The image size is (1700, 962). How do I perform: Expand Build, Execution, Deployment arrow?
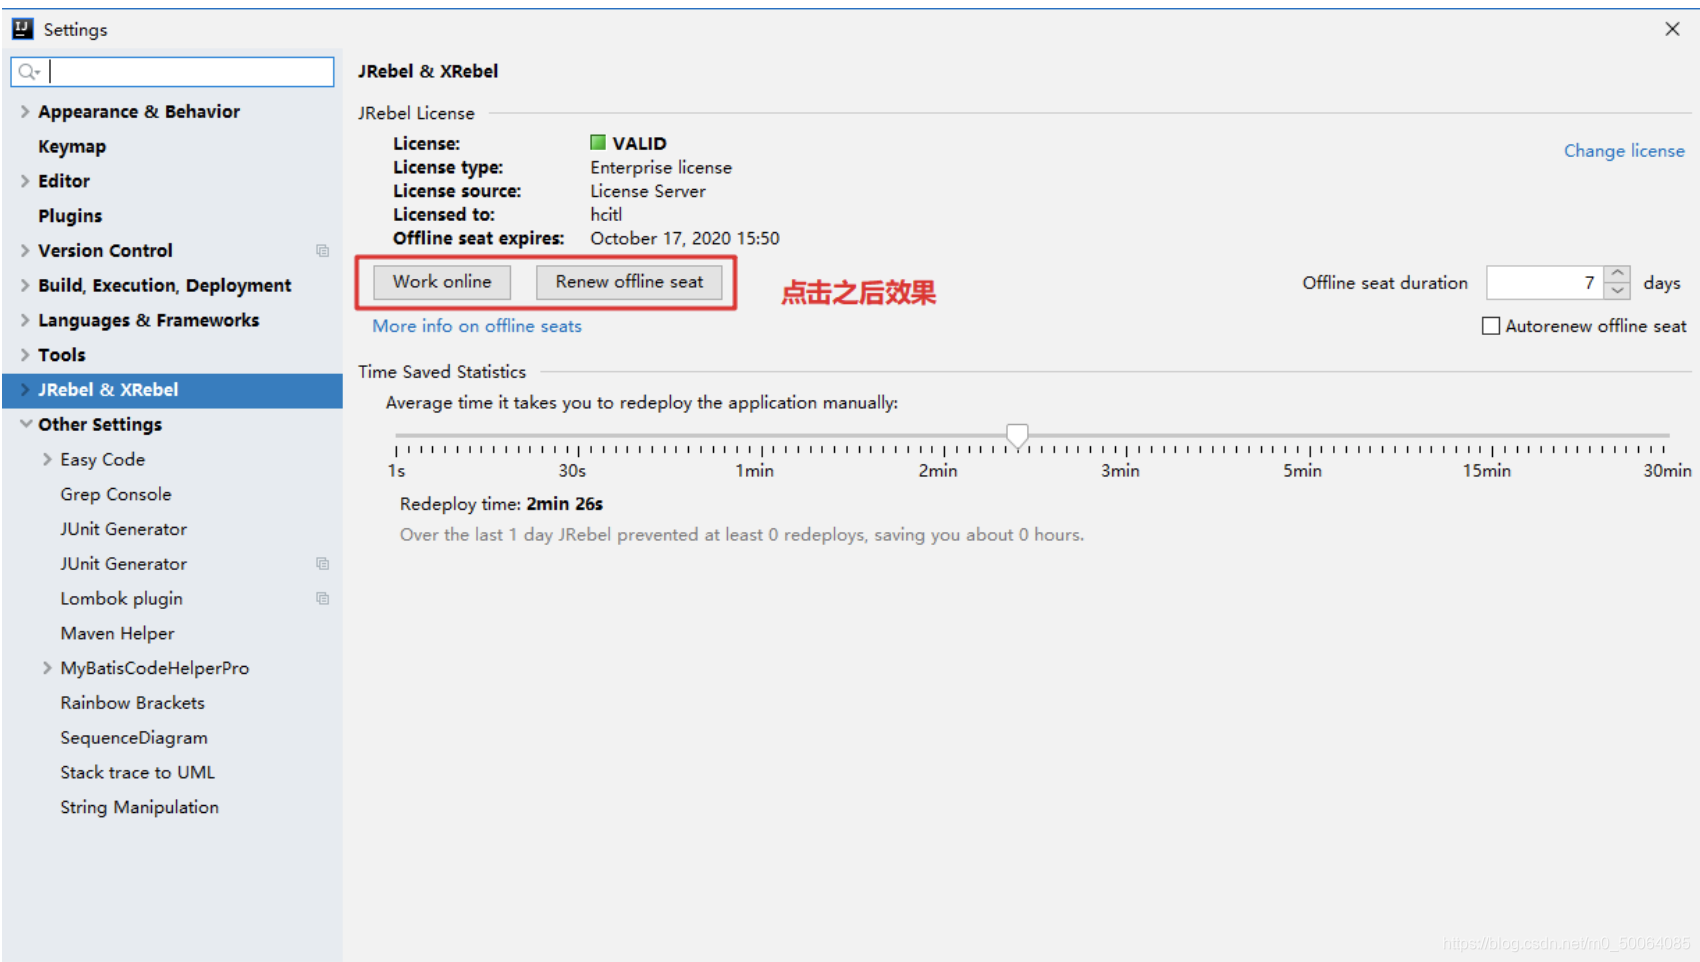[25, 286]
